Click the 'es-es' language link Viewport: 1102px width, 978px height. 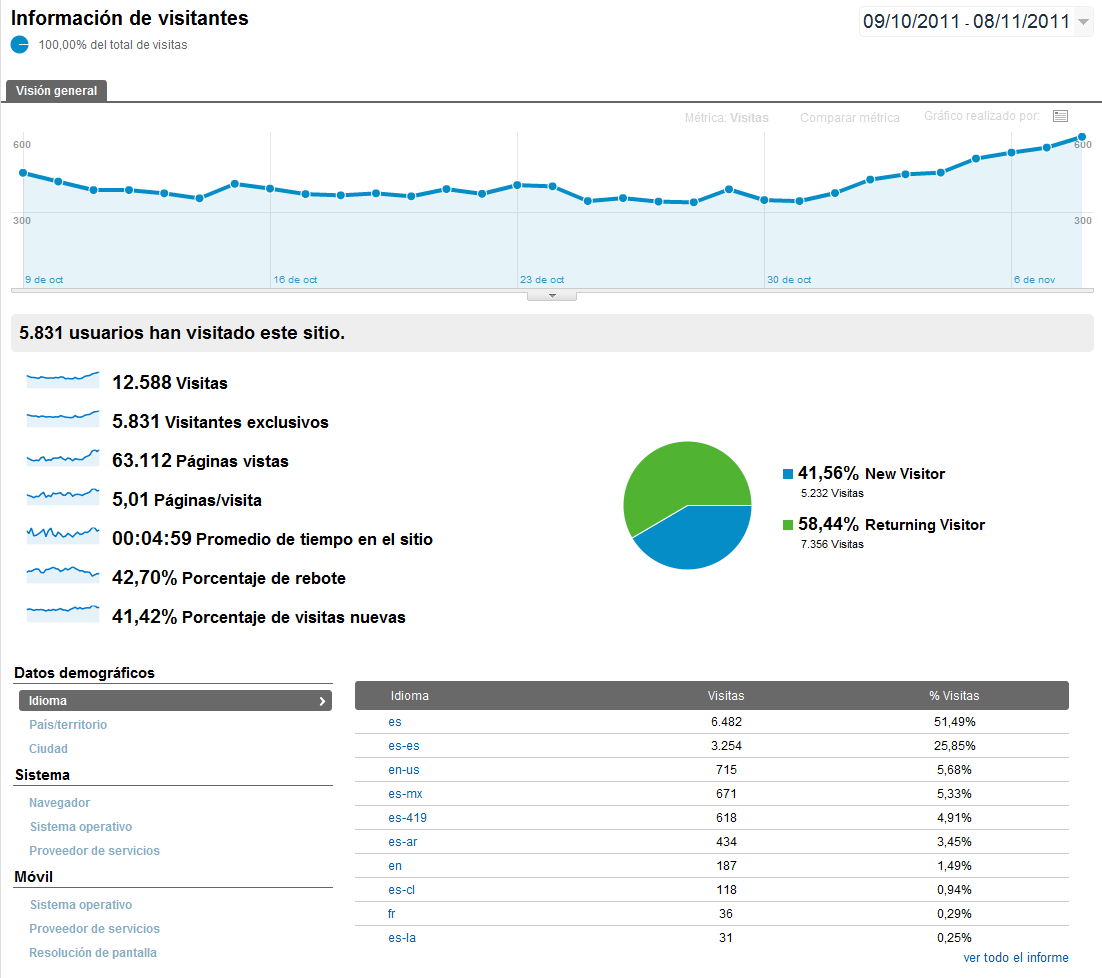pos(403,745)
